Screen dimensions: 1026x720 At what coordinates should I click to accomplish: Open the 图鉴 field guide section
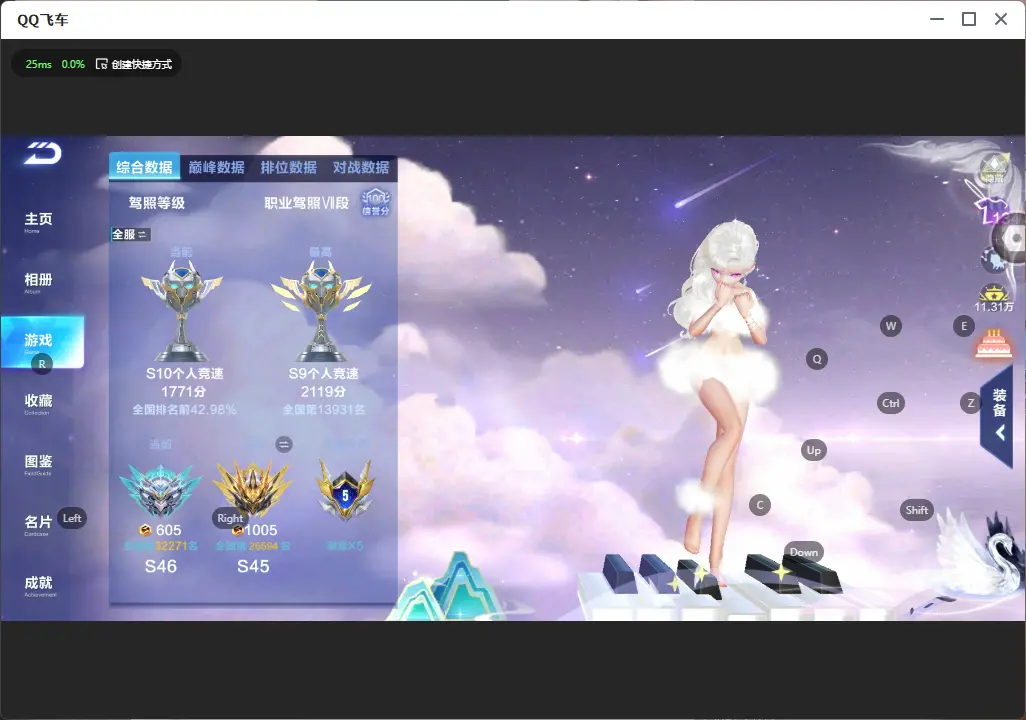39,464
